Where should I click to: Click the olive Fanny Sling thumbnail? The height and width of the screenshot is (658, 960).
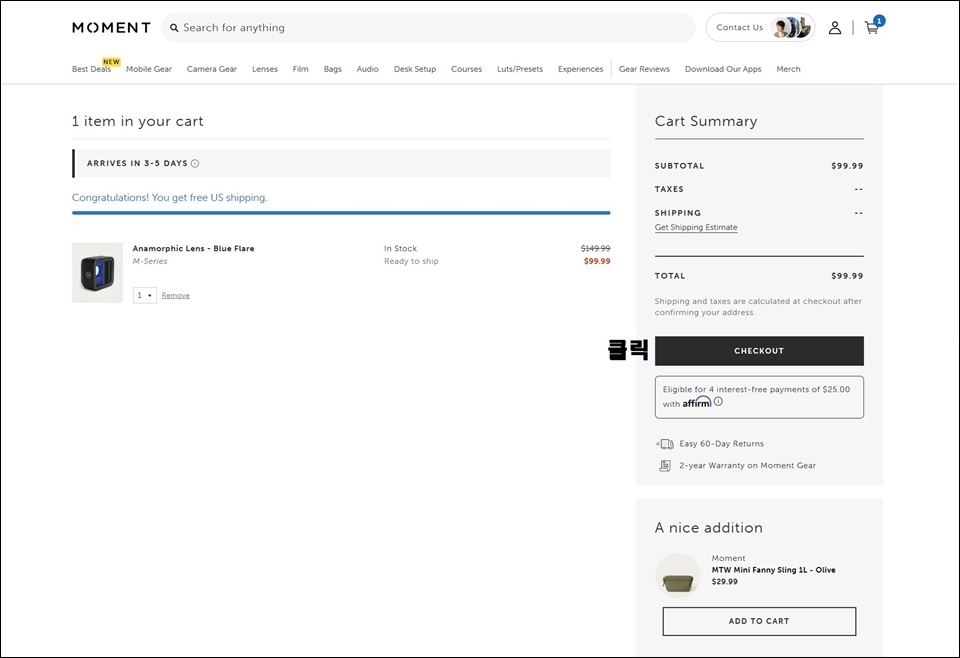678,575
